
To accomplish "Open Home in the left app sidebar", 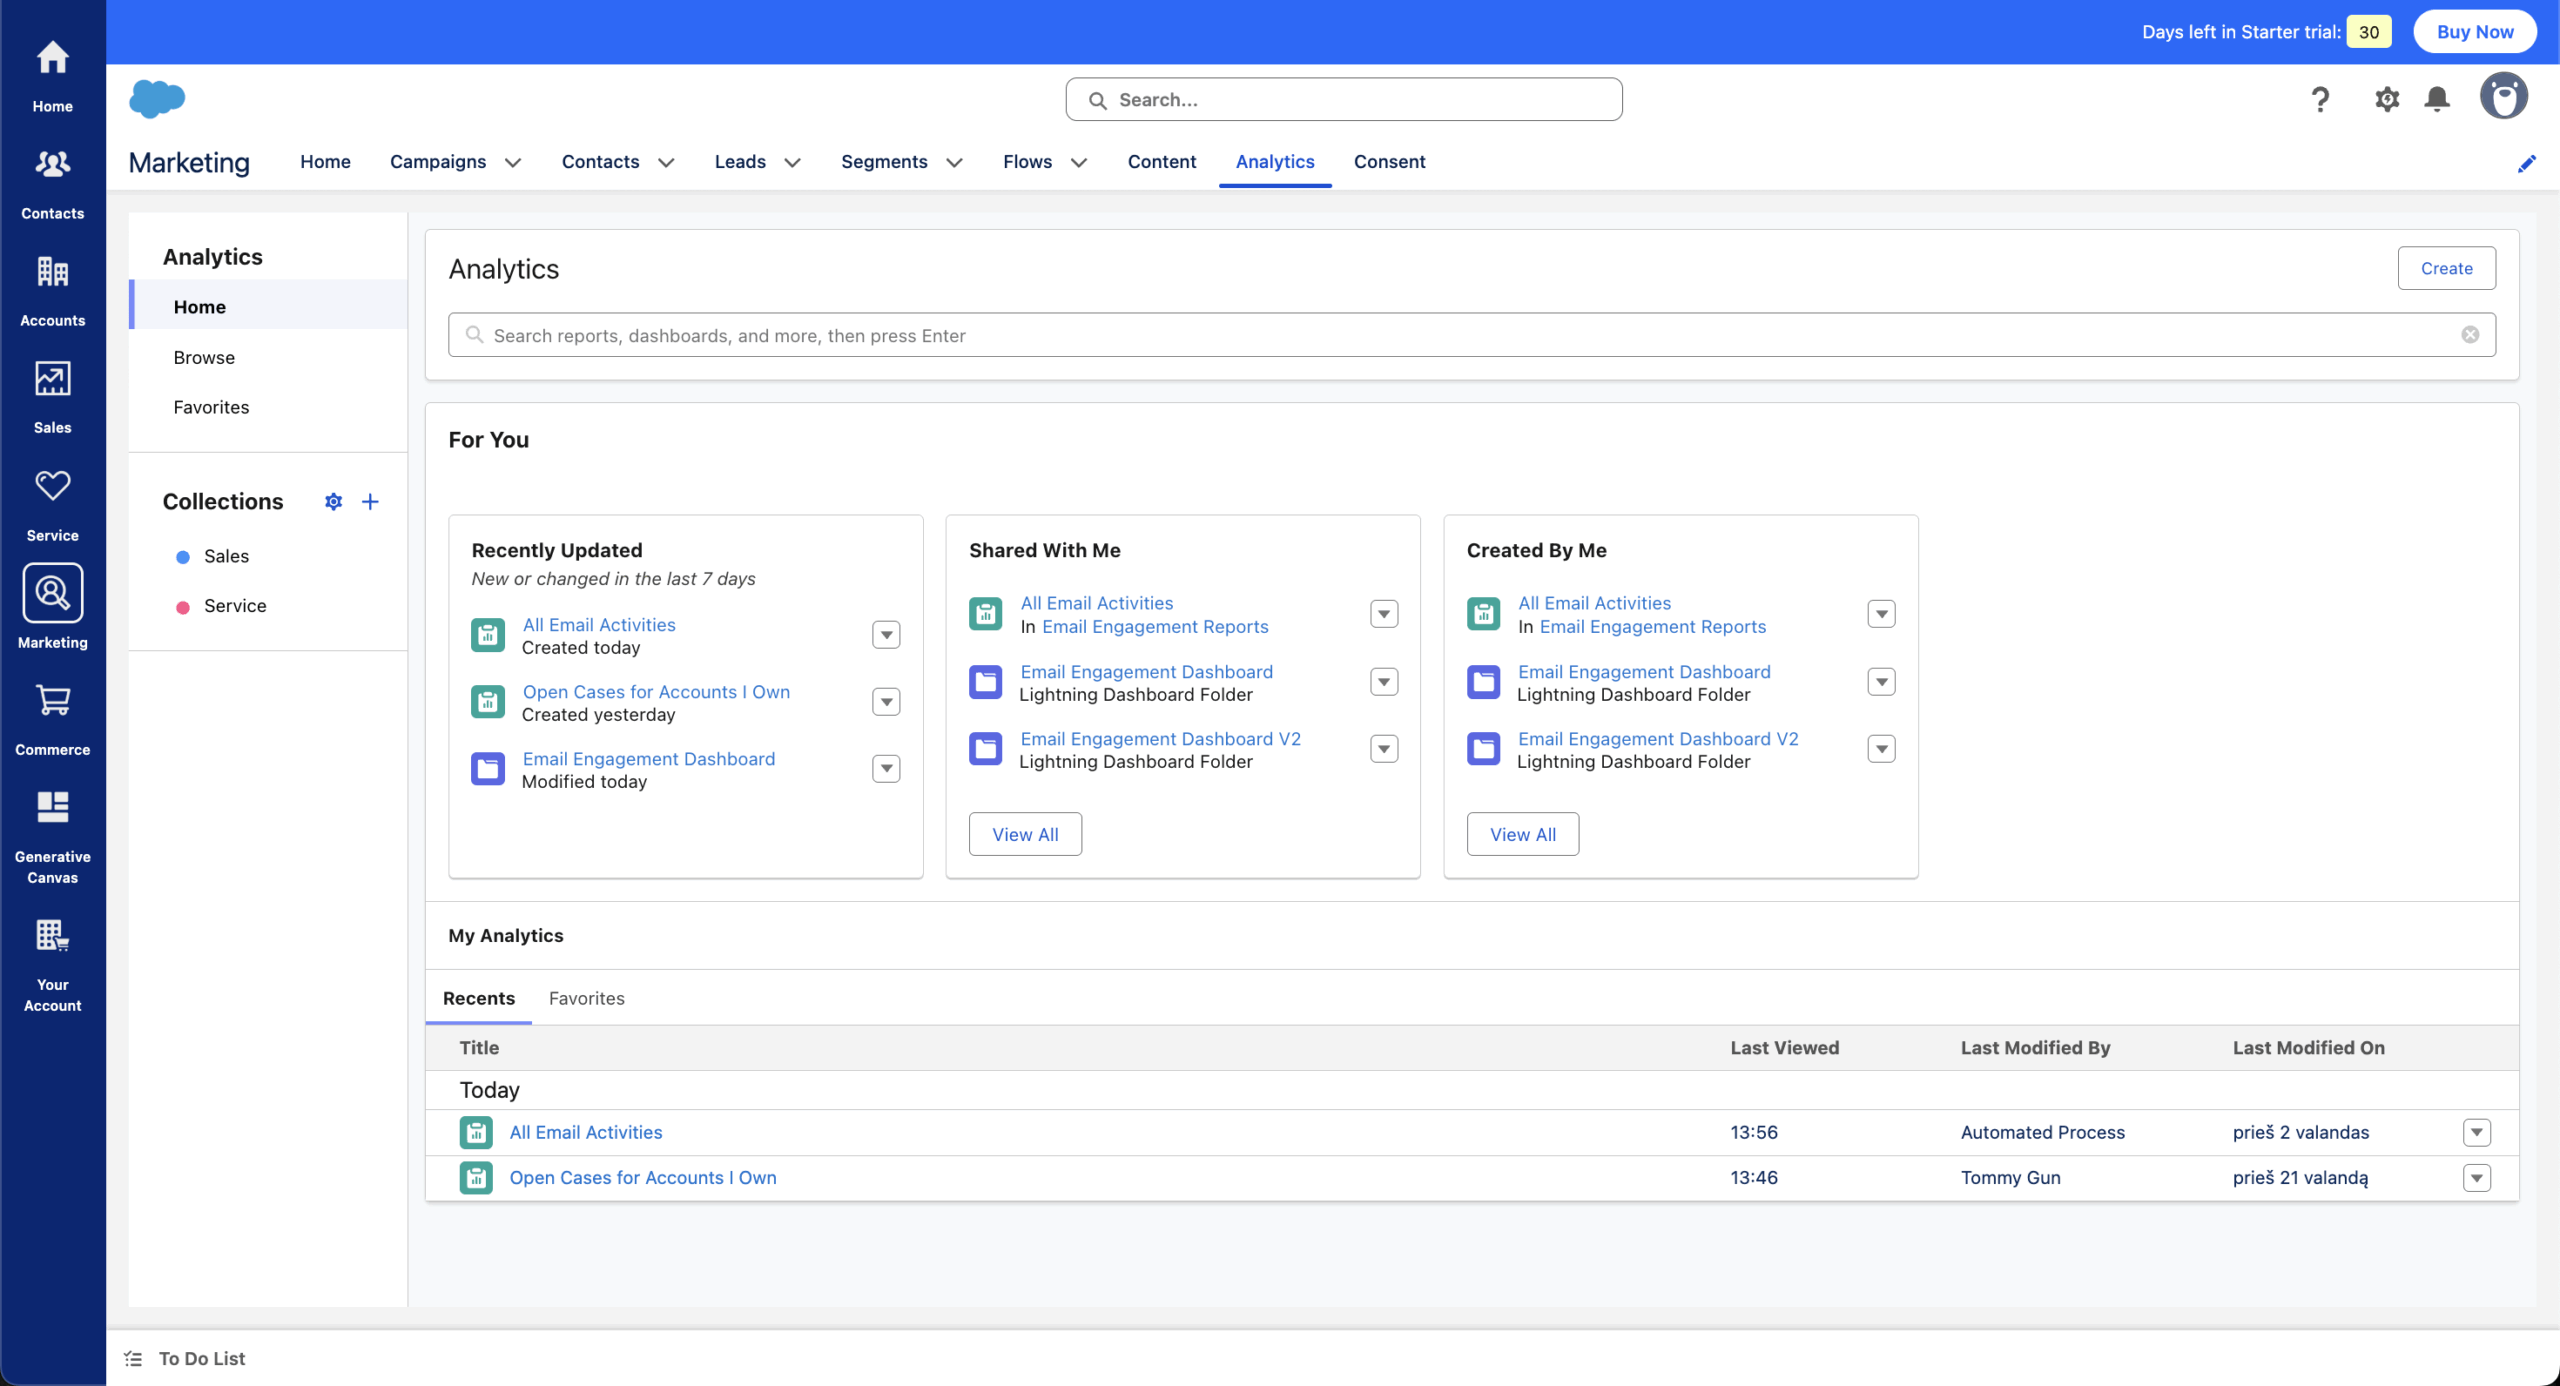I will [x=52, y=76].
